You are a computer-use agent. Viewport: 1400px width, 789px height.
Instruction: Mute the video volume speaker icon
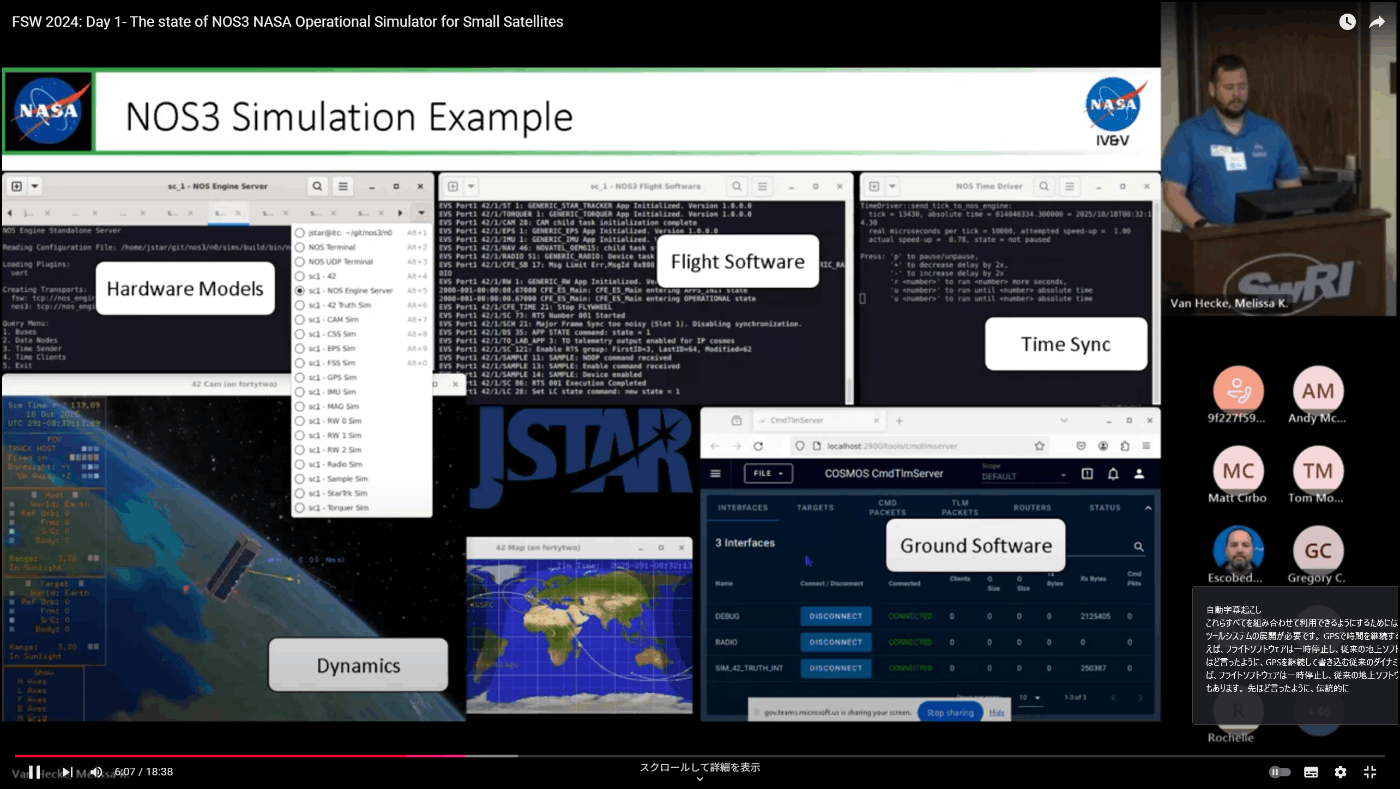(96, 772)
